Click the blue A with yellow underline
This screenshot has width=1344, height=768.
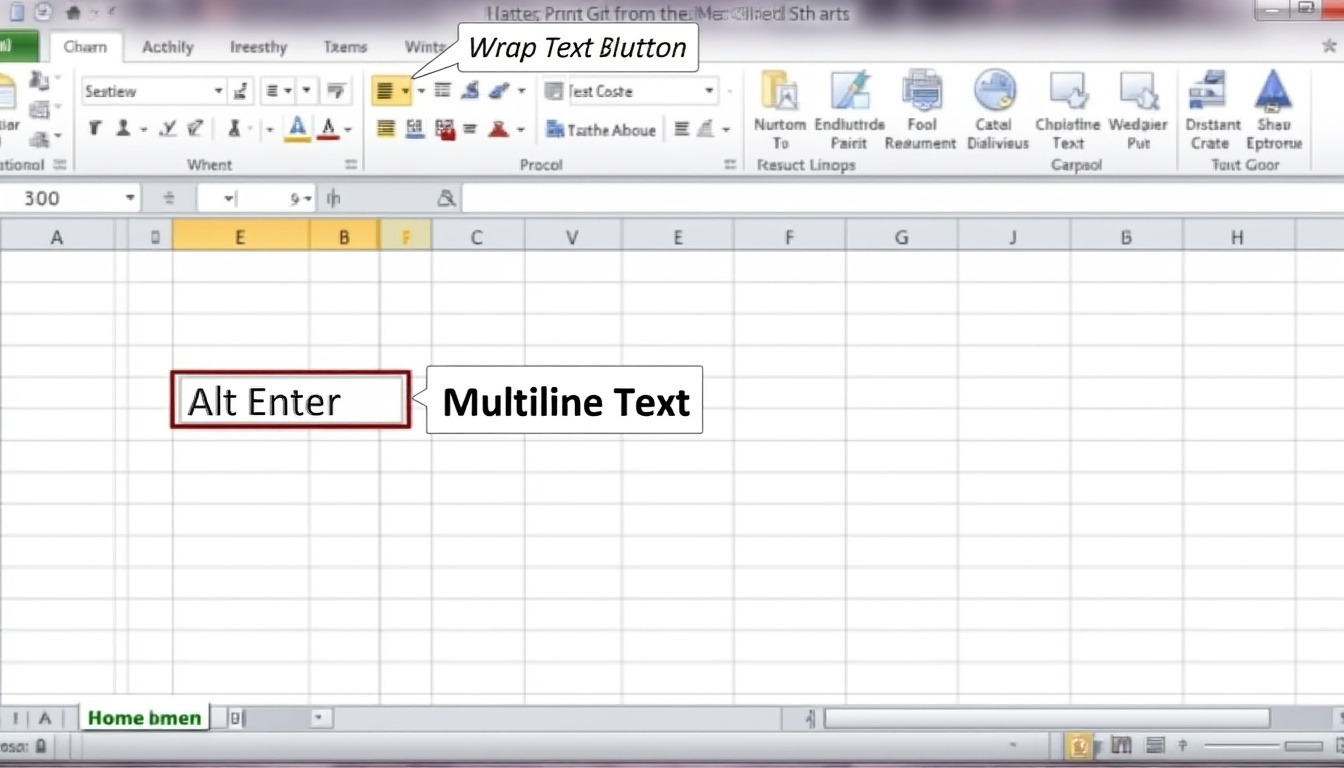pos(297,128)
